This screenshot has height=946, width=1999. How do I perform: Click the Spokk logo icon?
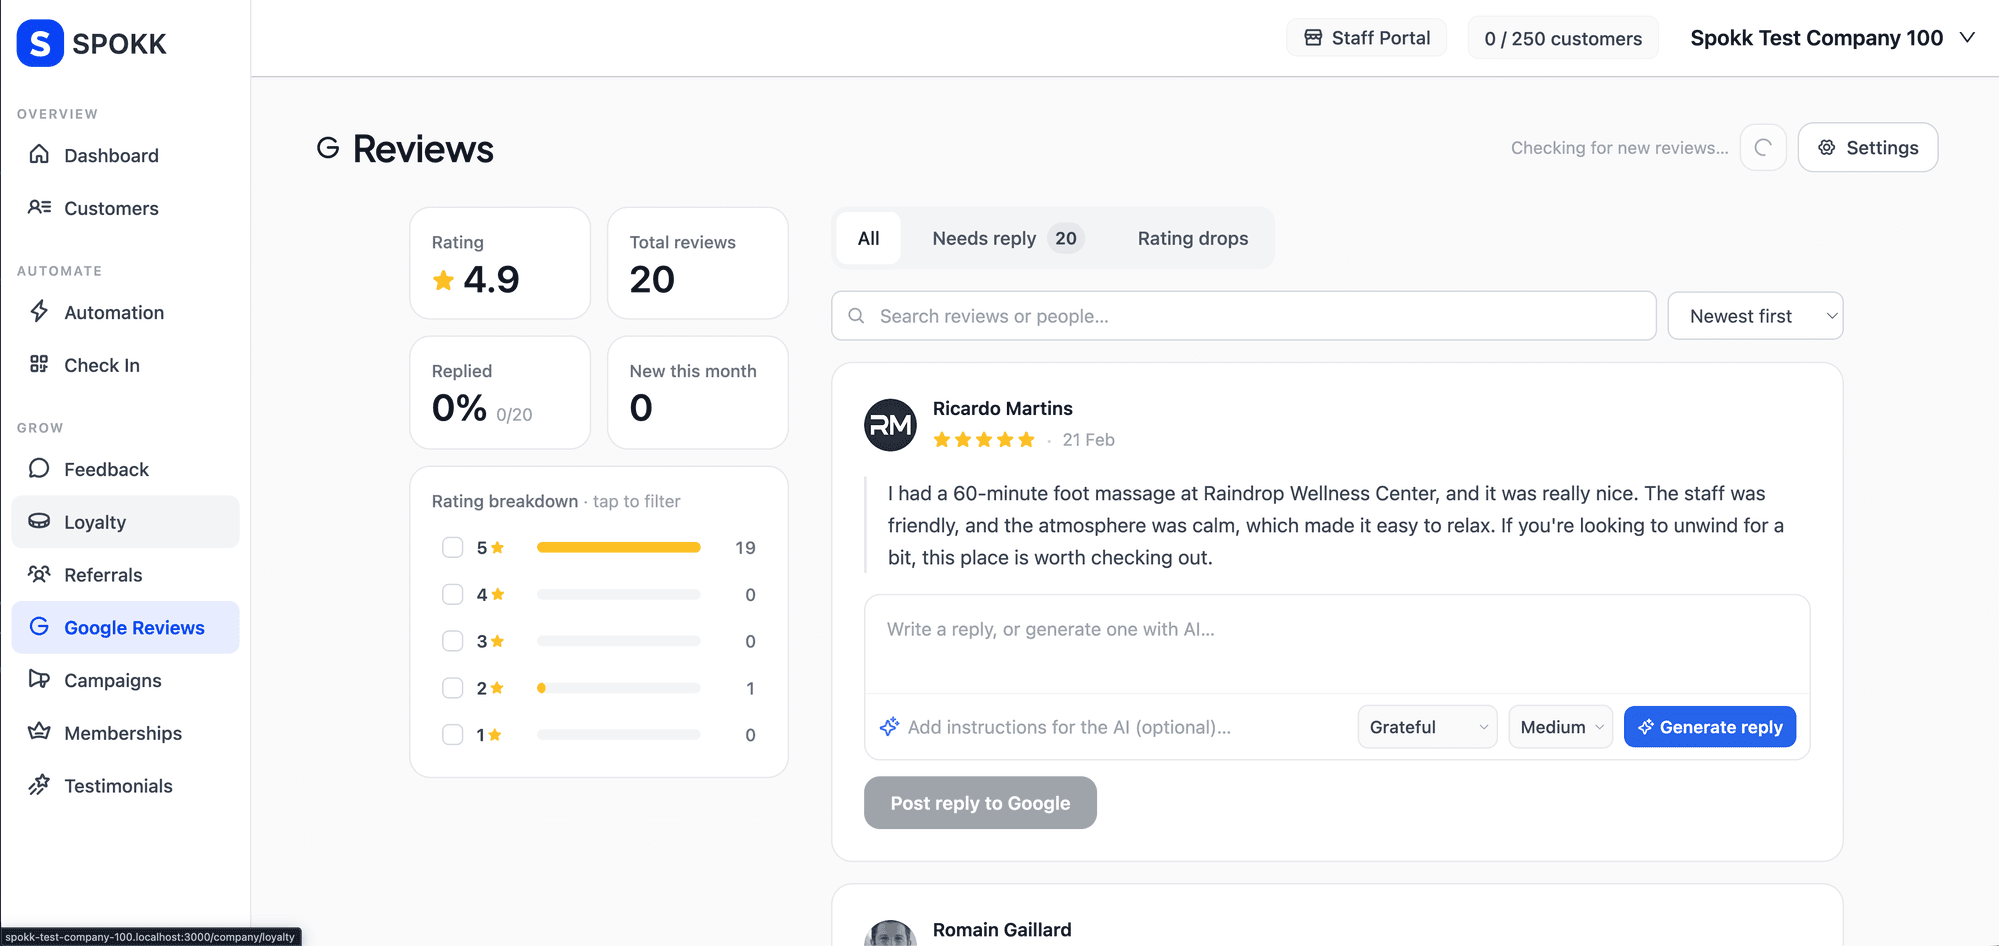pos(40,43)
